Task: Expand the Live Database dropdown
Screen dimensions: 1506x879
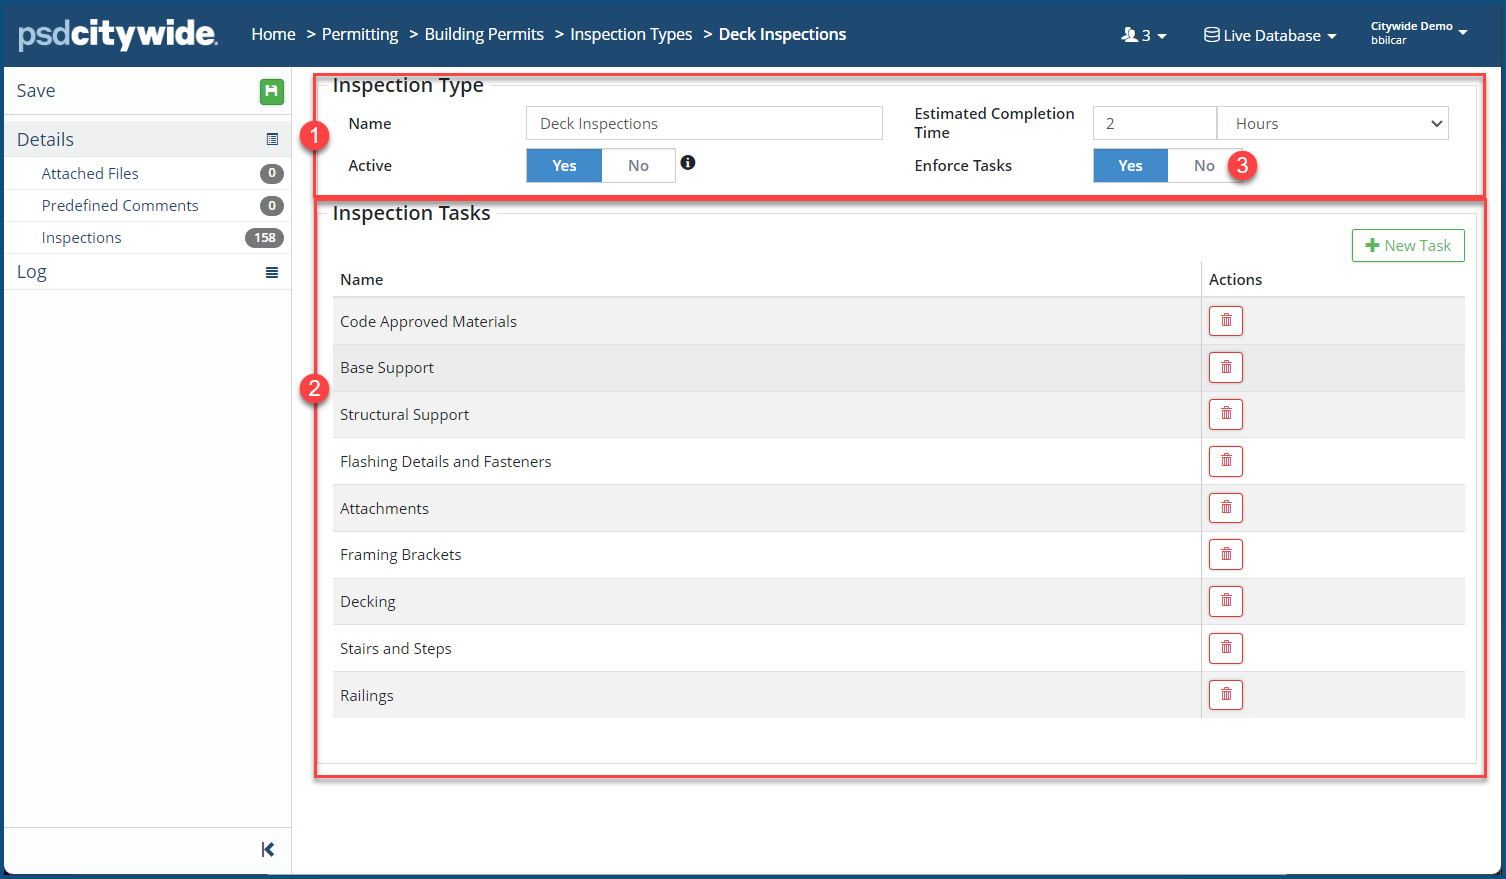Action: [1270, 35]
